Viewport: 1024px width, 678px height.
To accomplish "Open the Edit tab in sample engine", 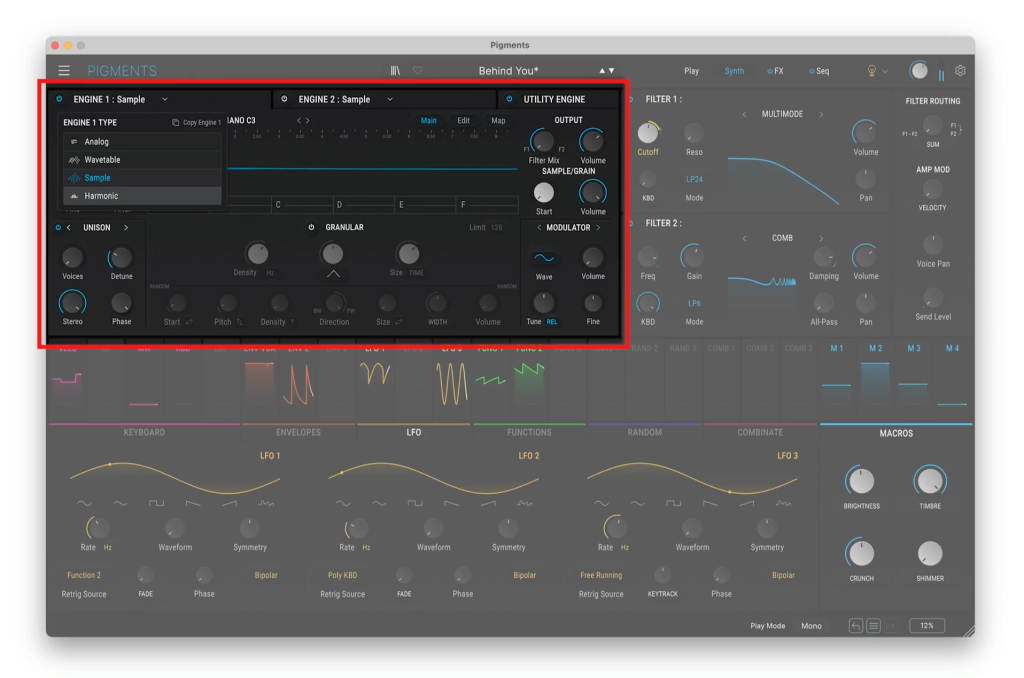I will pyautogui.click(x=463, y=121).
